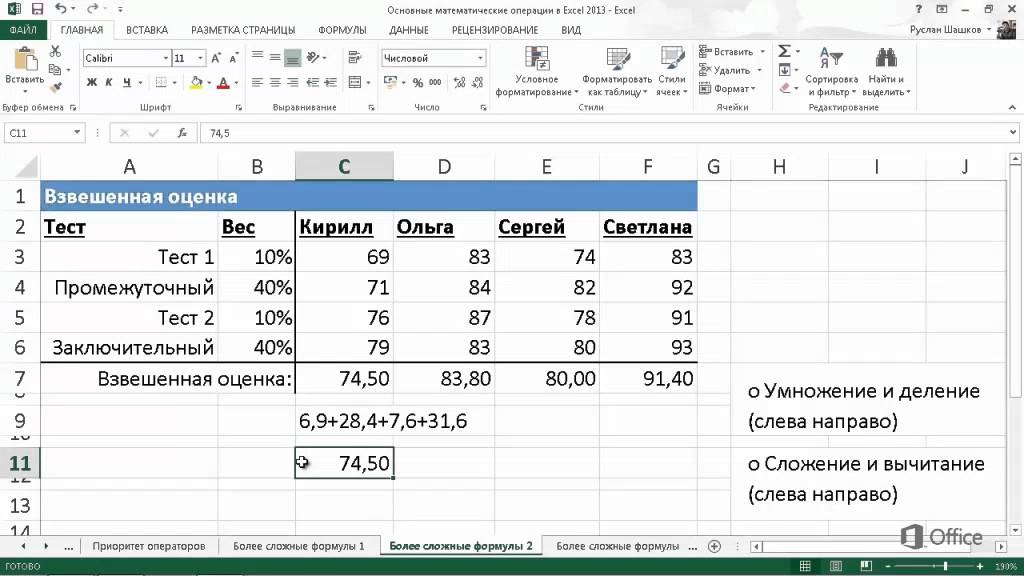This screenshot has height=576, width=1024.
Task: Collapse the ribbon with the chevron
Action: tap(1012, 107)
